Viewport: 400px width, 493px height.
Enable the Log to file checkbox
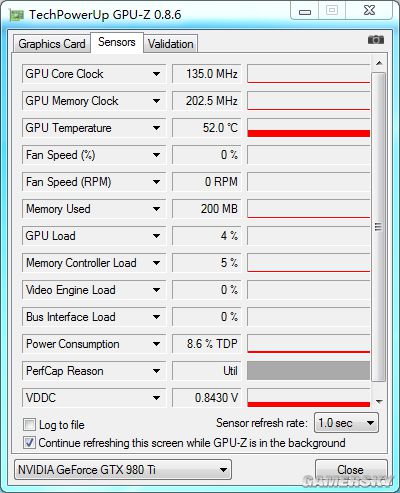click(x=29, y=425)
